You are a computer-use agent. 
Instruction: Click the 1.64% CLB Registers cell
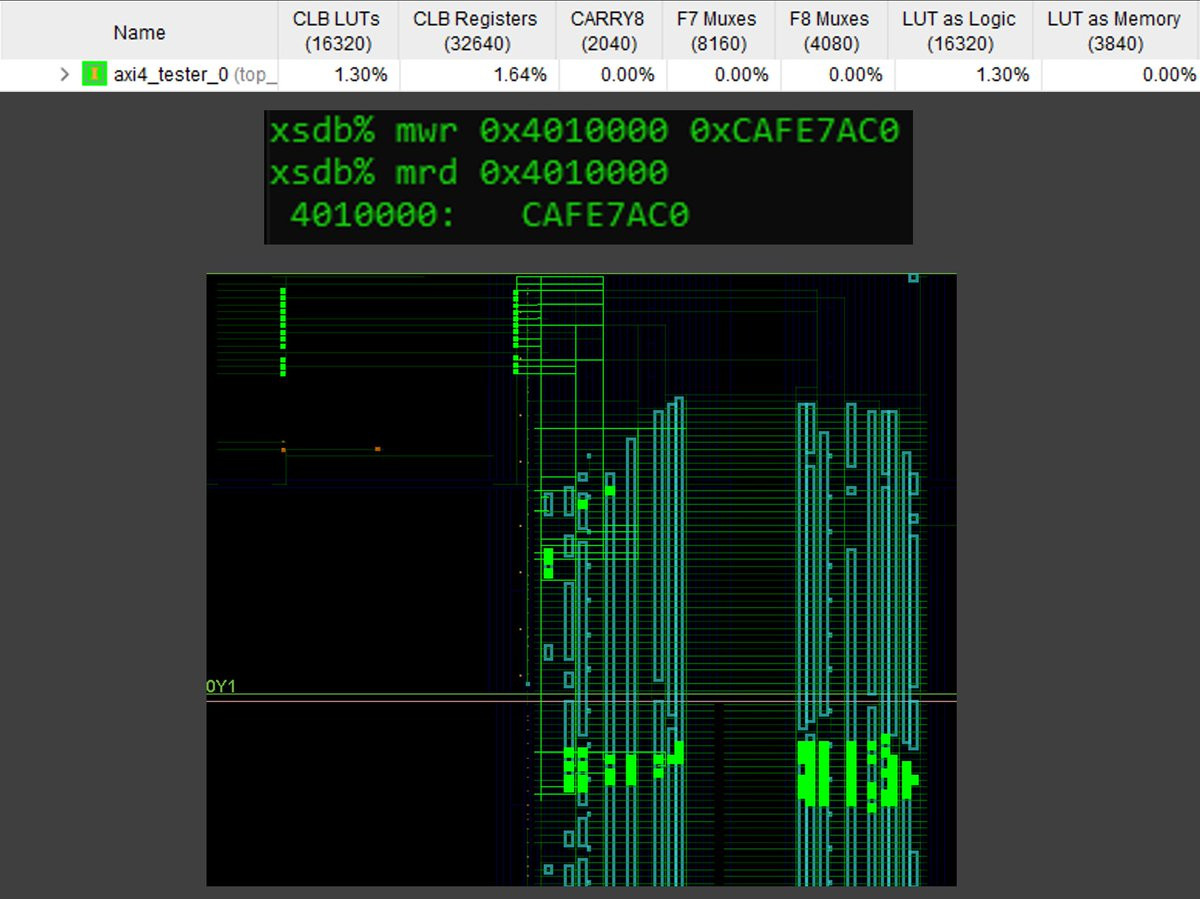(478, 75)
